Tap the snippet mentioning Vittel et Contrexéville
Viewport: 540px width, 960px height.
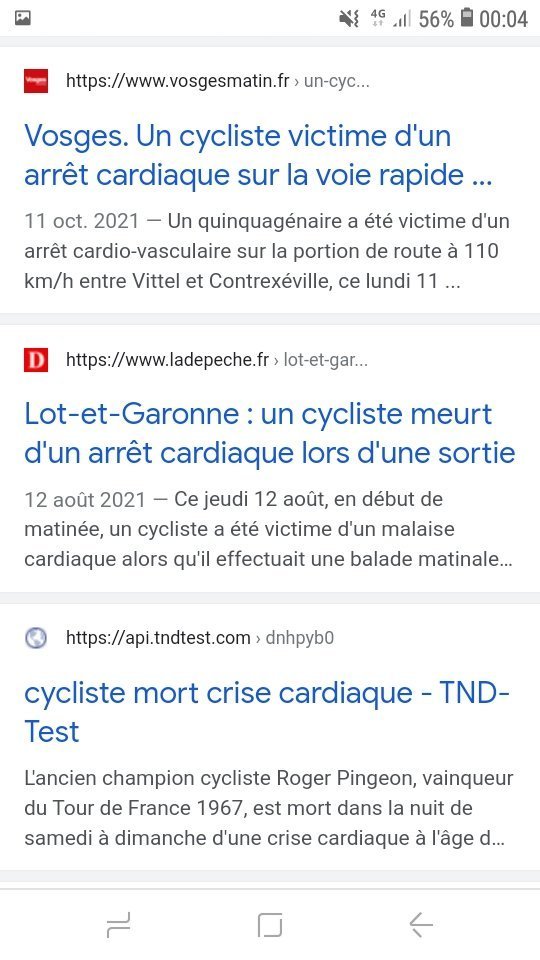pyautogui.click(x=267, y=251)
